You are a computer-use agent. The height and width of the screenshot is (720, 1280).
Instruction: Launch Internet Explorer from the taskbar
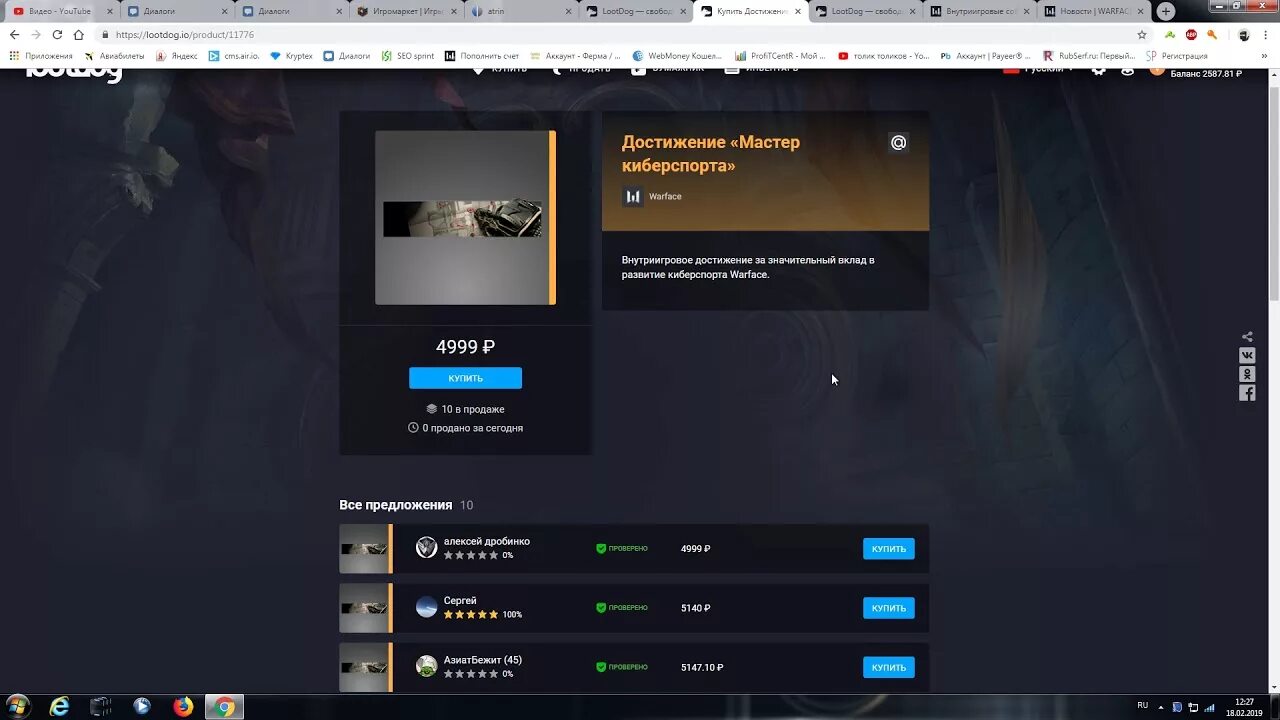coord(60,706)
